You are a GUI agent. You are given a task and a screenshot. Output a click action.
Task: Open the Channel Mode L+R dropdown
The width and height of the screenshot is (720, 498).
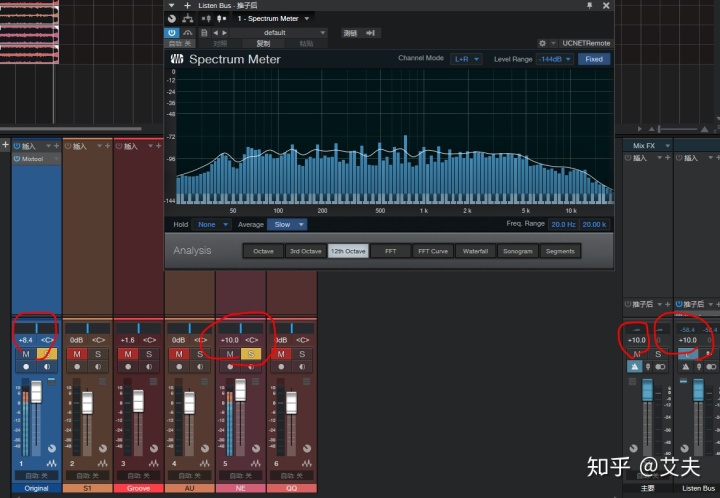(x=466, y=59)
